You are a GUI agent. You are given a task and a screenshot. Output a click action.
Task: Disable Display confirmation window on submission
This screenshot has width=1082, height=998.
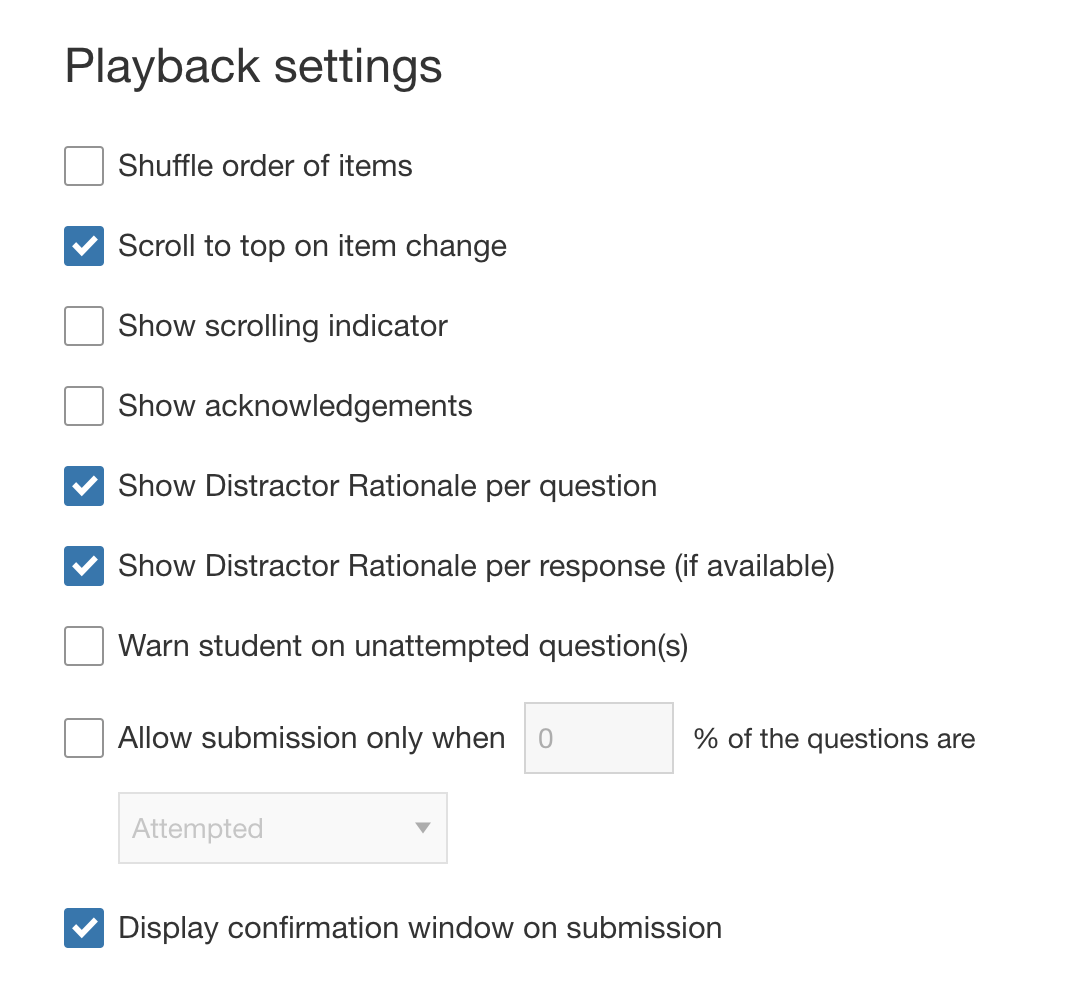(x=83, y=928)
